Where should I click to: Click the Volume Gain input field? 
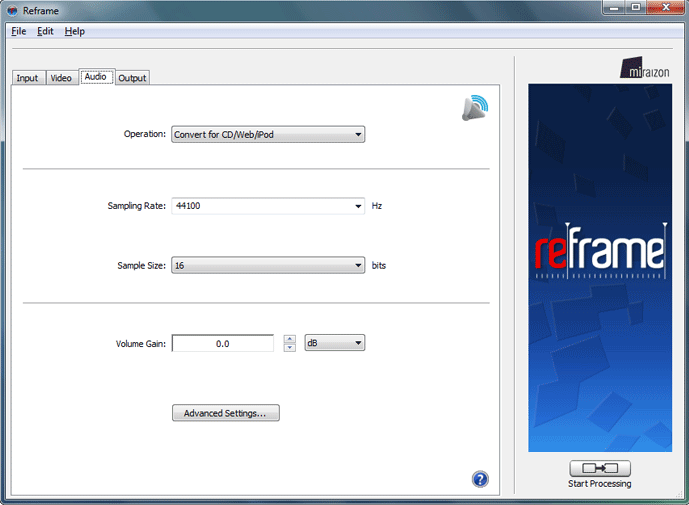[223, 343]
